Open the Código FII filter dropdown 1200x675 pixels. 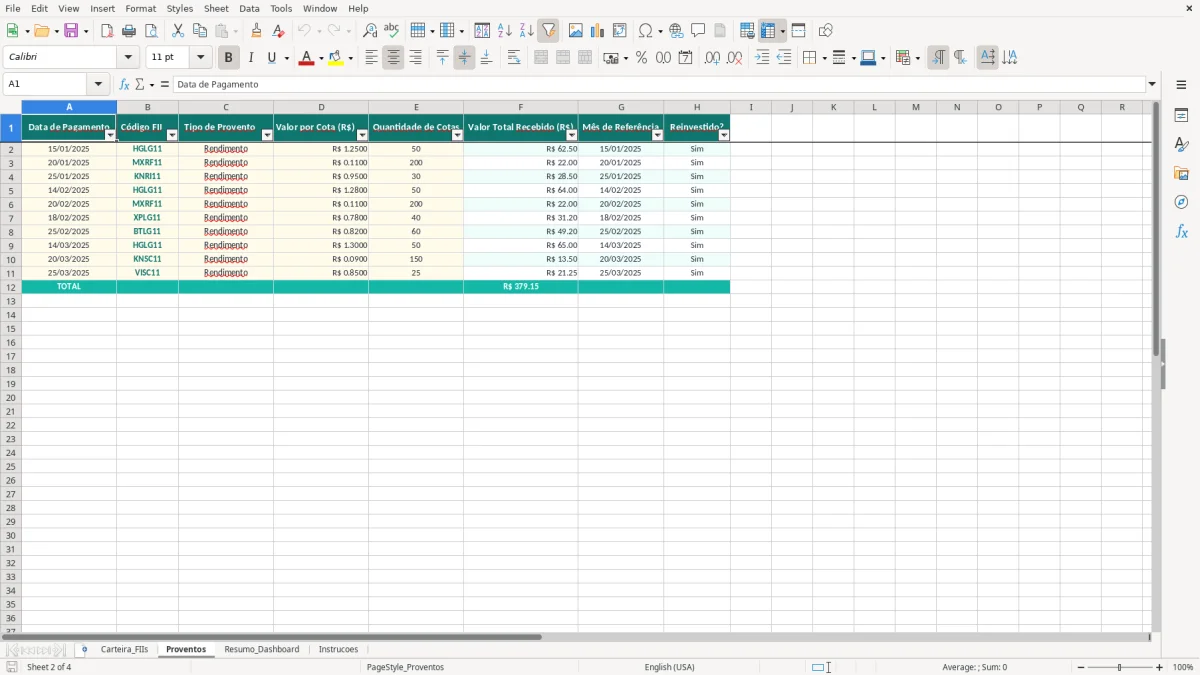pos(172,135)
